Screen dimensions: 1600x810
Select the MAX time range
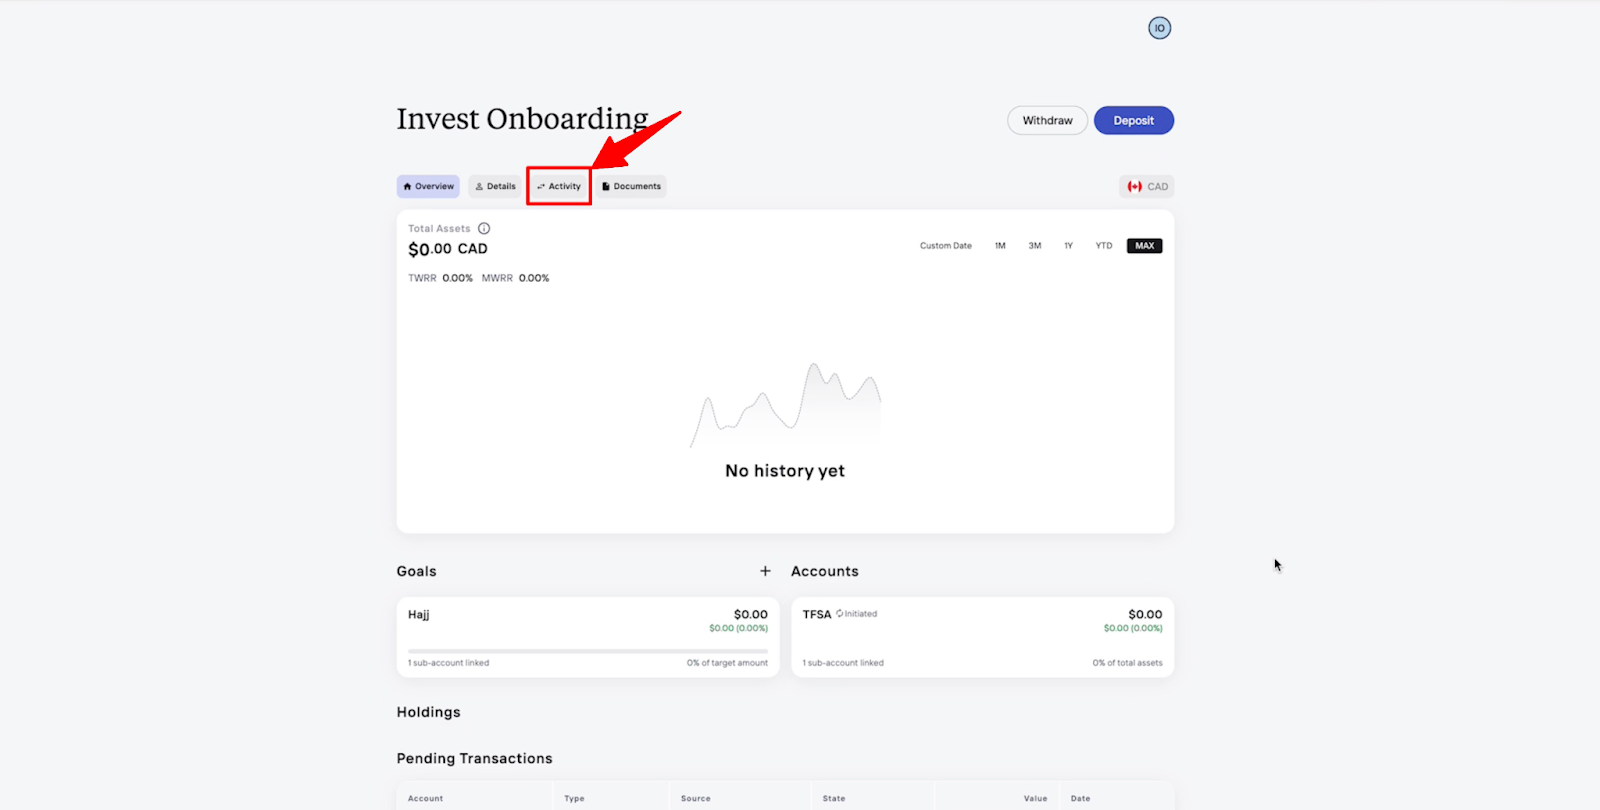pyautogui.click(x=1144, y=246)
